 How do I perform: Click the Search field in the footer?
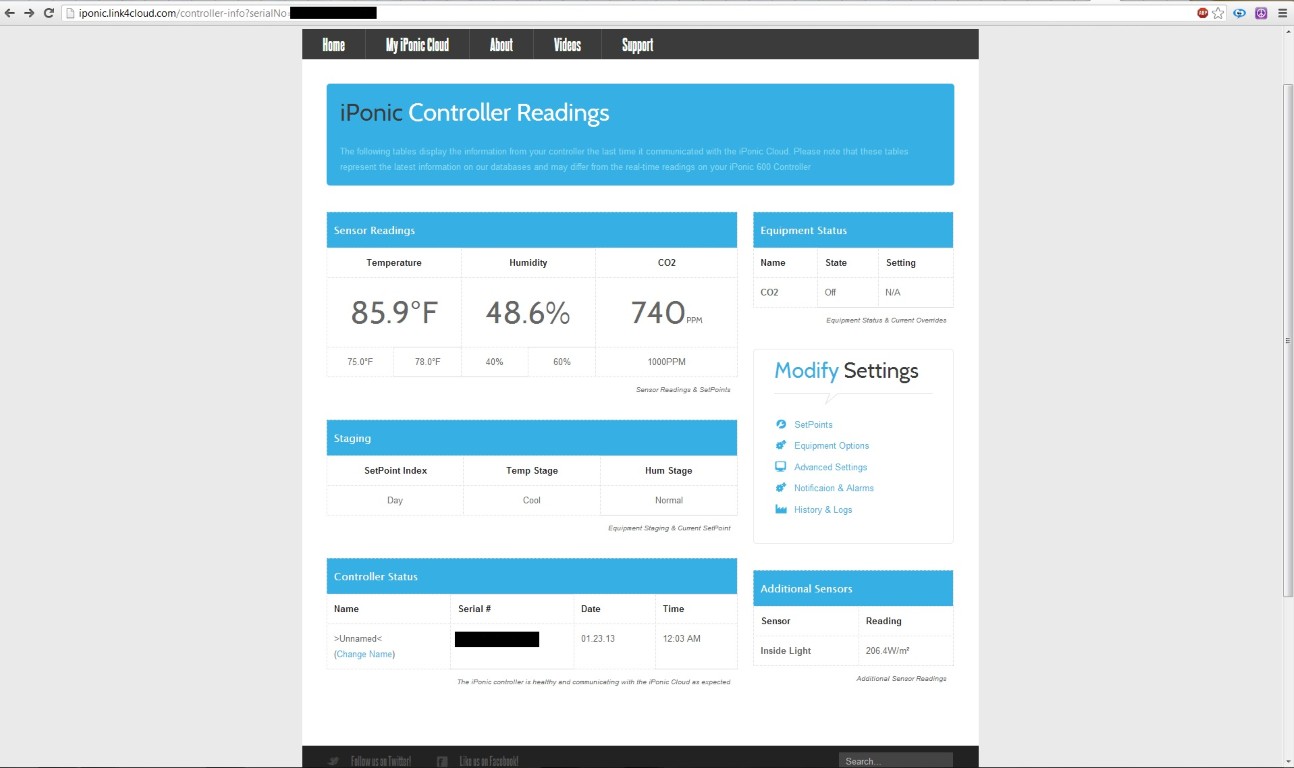[895, 761]
